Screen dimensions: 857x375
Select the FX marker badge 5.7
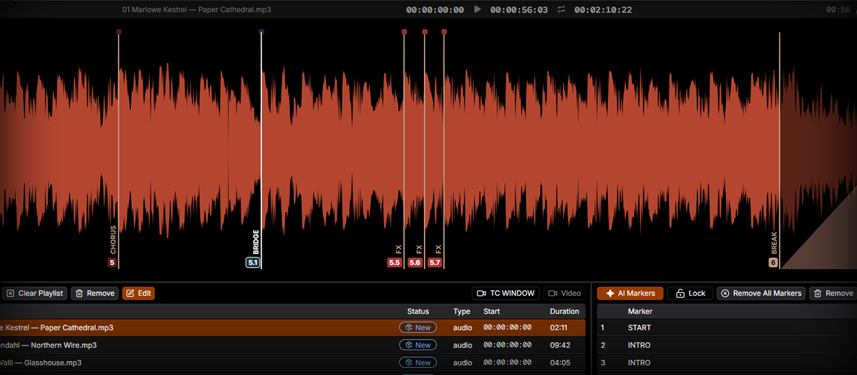[435, 263]
